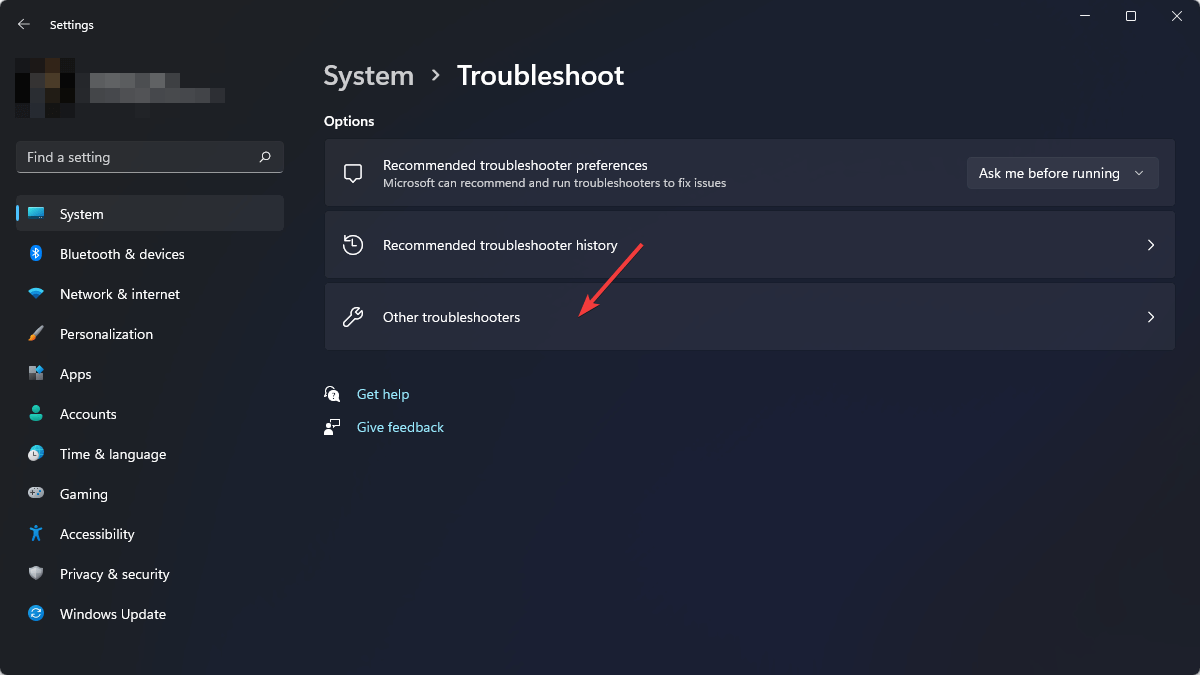
Task: Open the 'Ask me before running' dropdown
Action: tap(1061, 173)
